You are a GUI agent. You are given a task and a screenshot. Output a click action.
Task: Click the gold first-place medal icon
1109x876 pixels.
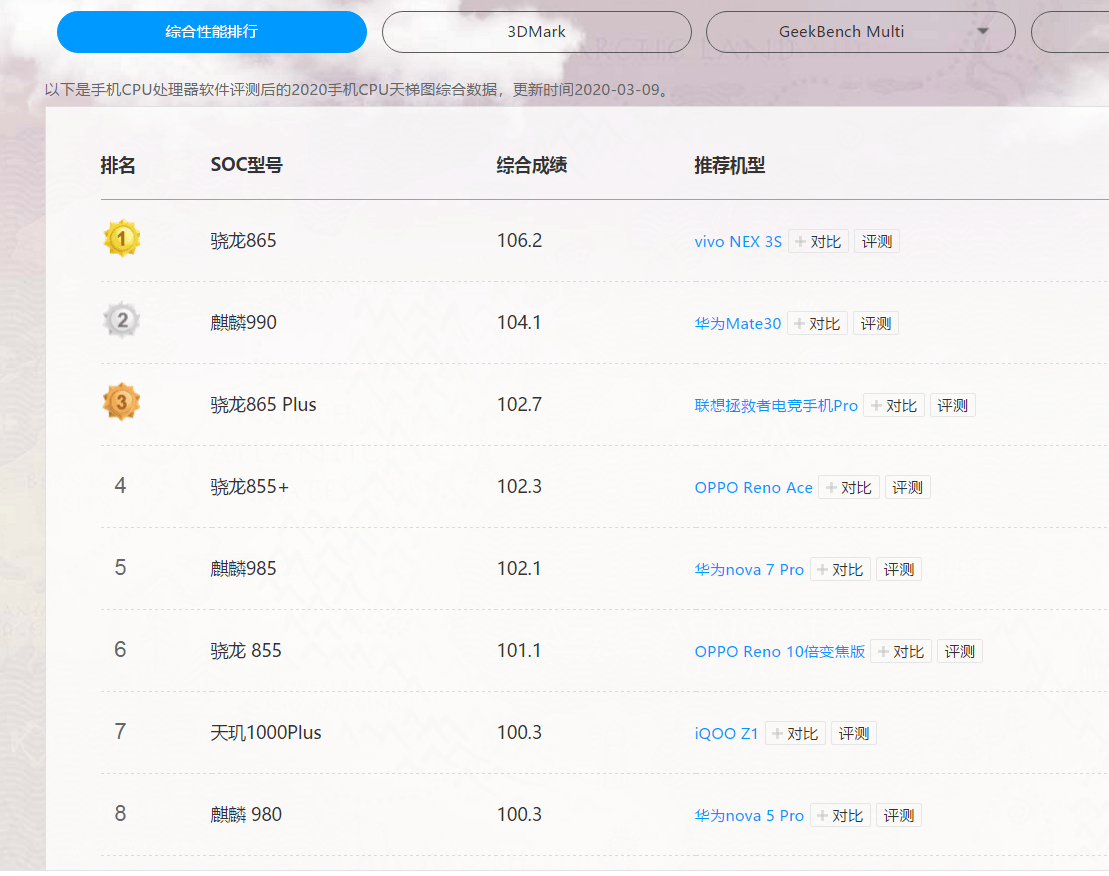pos(122,240)
